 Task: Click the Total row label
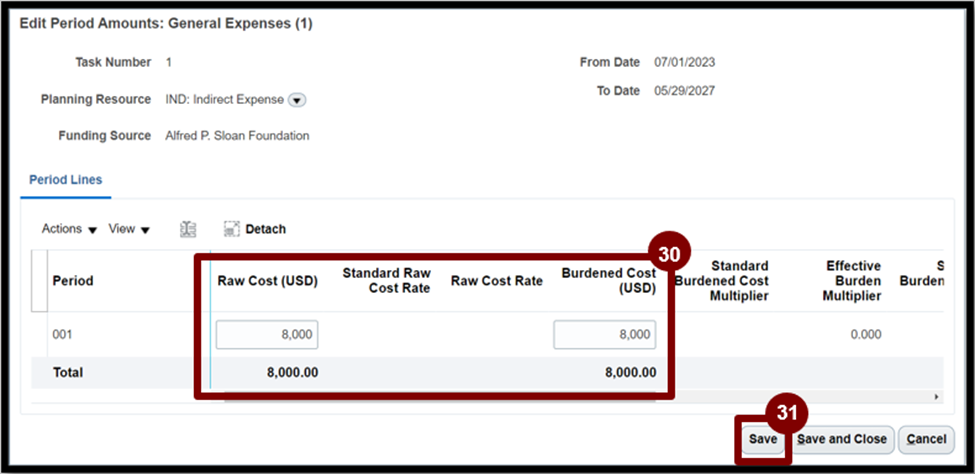(x=68, y=373)
